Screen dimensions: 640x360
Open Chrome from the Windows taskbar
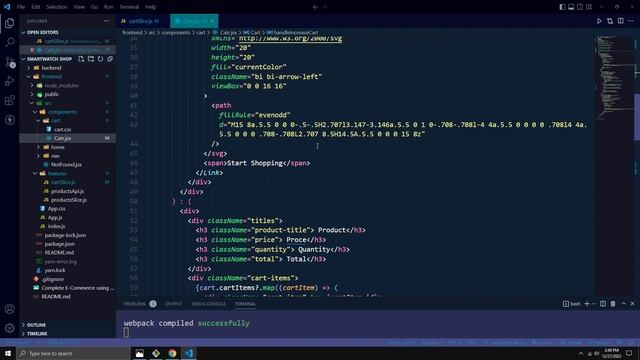click(x=172, y=353)
